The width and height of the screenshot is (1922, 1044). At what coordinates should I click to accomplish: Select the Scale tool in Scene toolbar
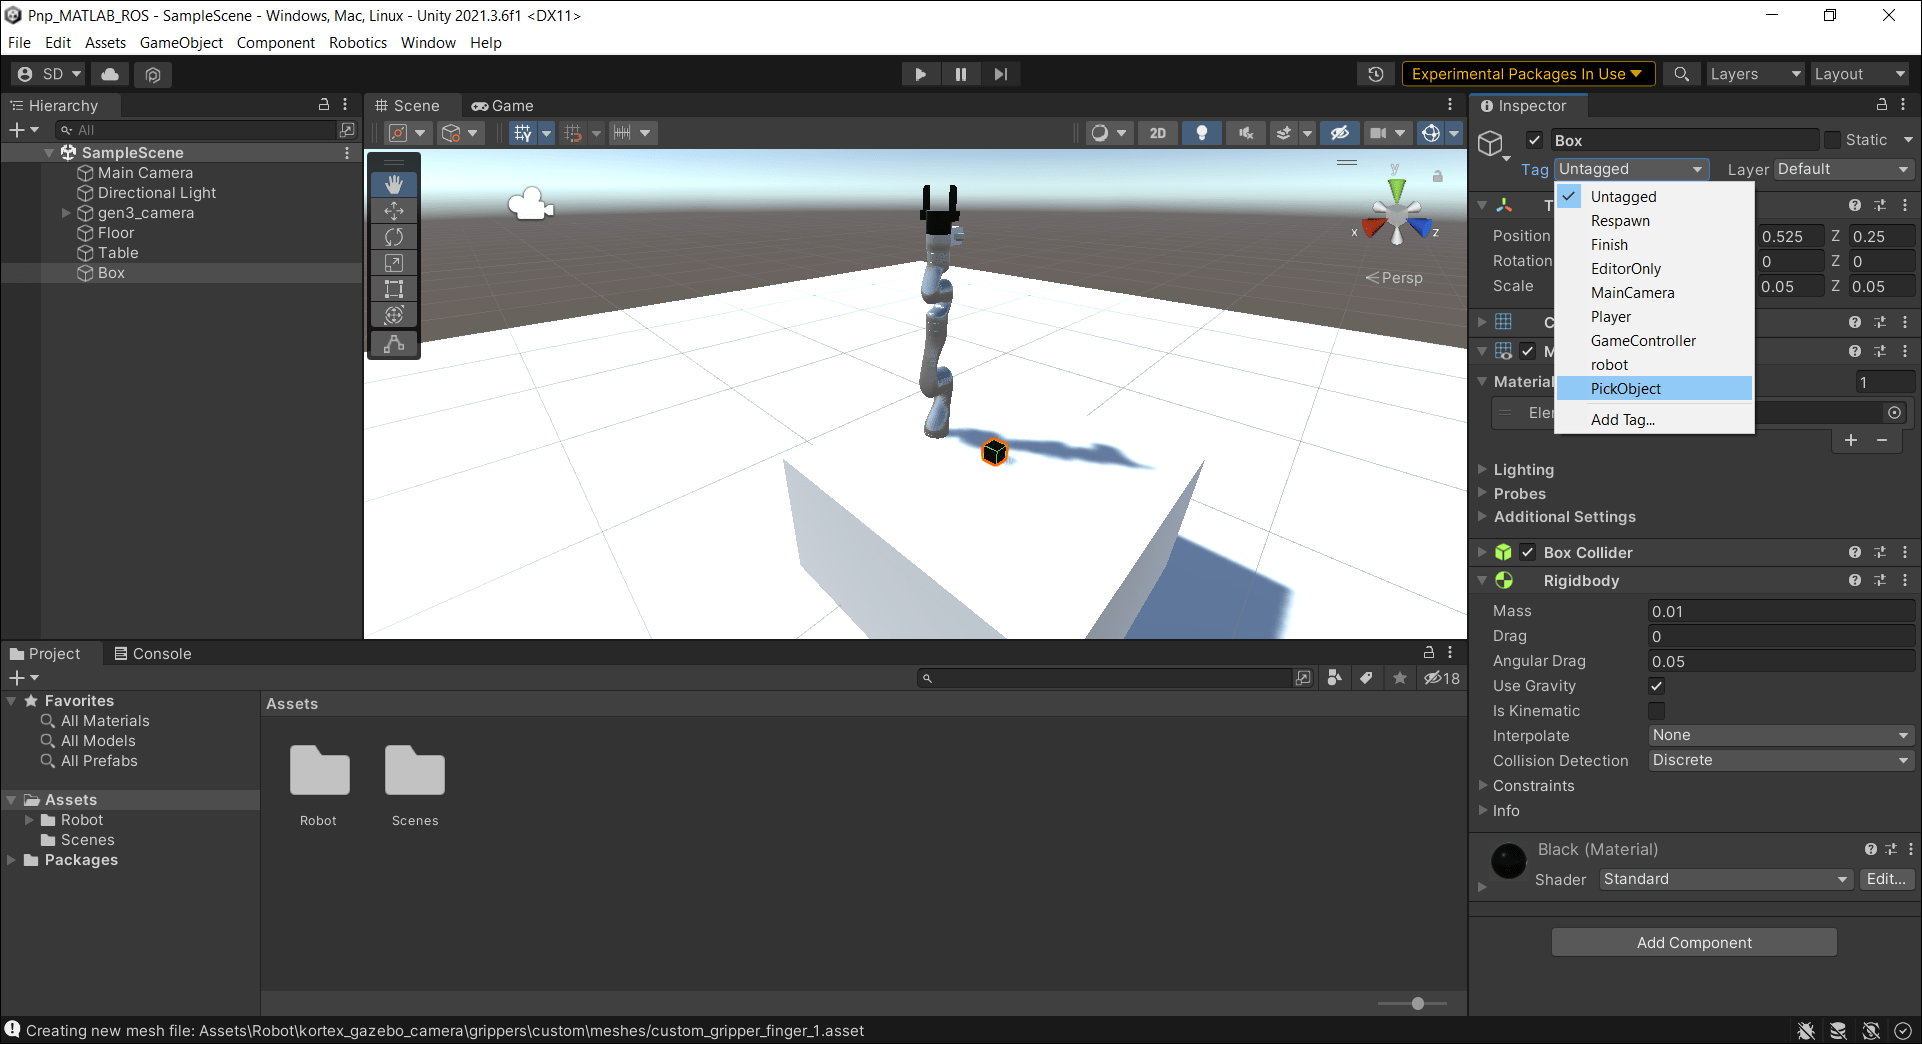[x=394, y=262]
